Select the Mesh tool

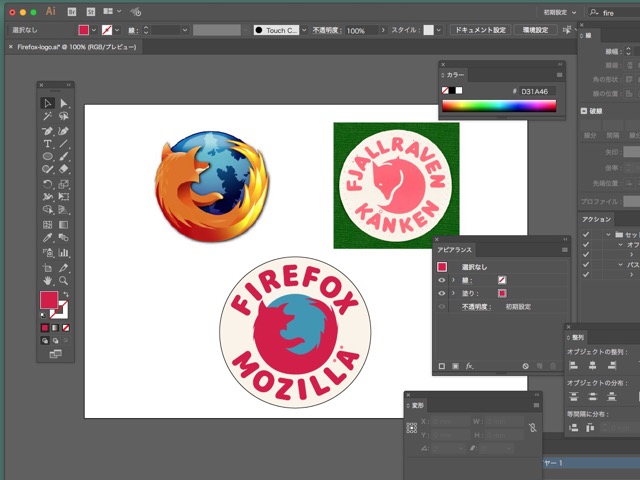(x=47, y=224)
